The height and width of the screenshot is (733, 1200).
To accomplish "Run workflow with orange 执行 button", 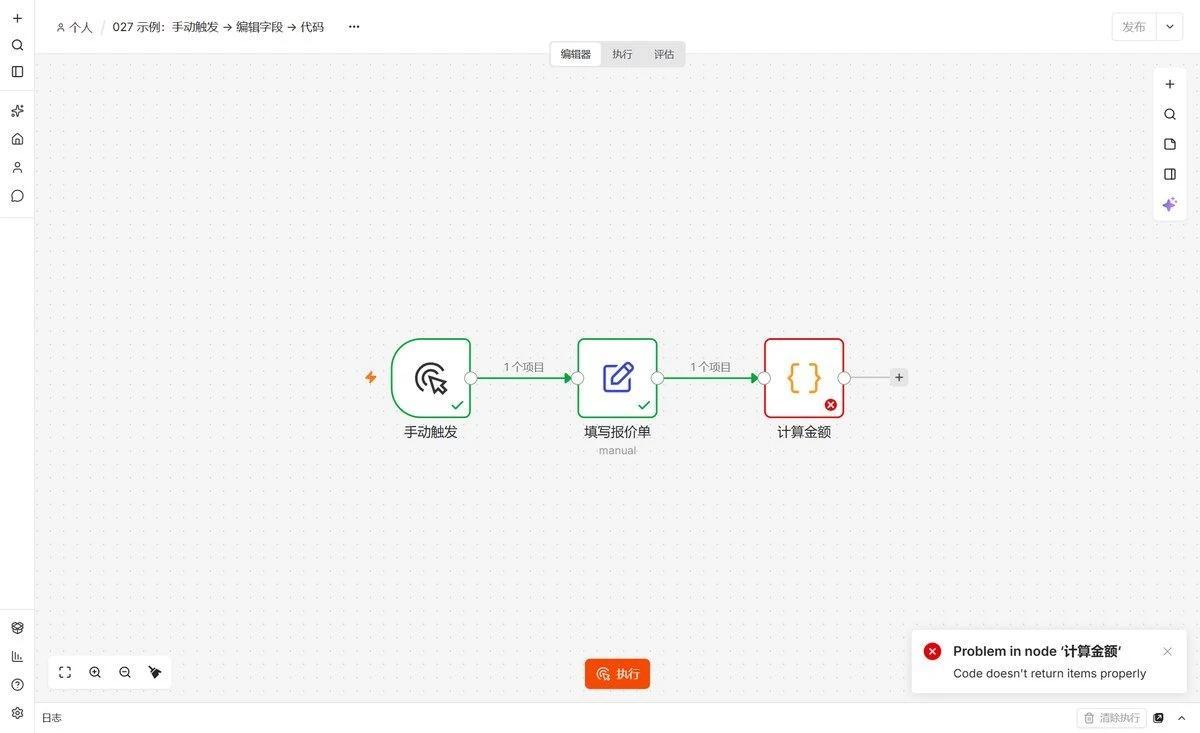I will tap(617, 674).
